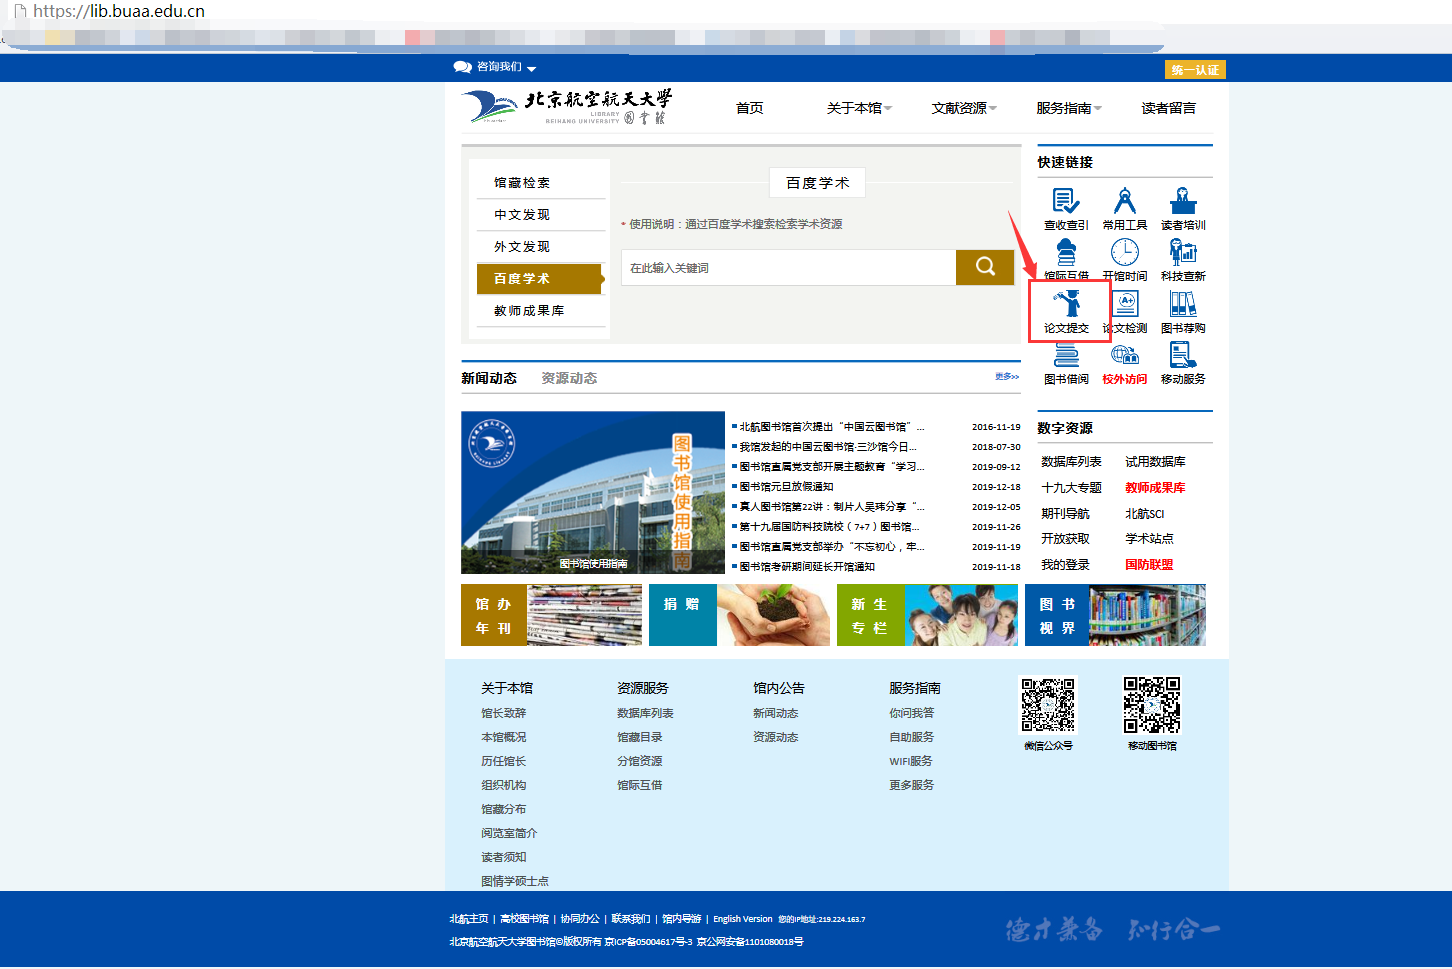Select the 读者培训 icon
This screenshot has height=969, width=1452.
pyautogui.click(x=1183, y=202)
